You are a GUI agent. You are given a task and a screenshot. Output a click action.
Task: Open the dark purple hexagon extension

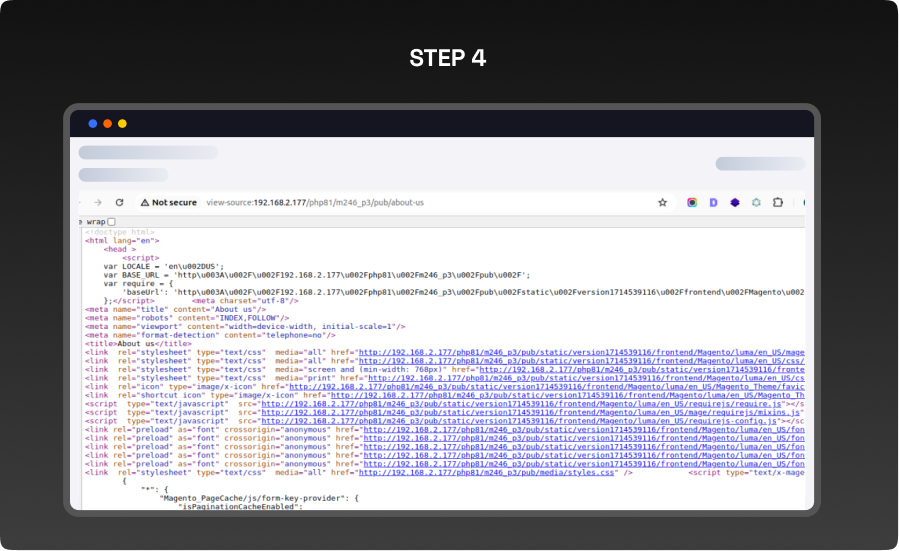[735, 202]
